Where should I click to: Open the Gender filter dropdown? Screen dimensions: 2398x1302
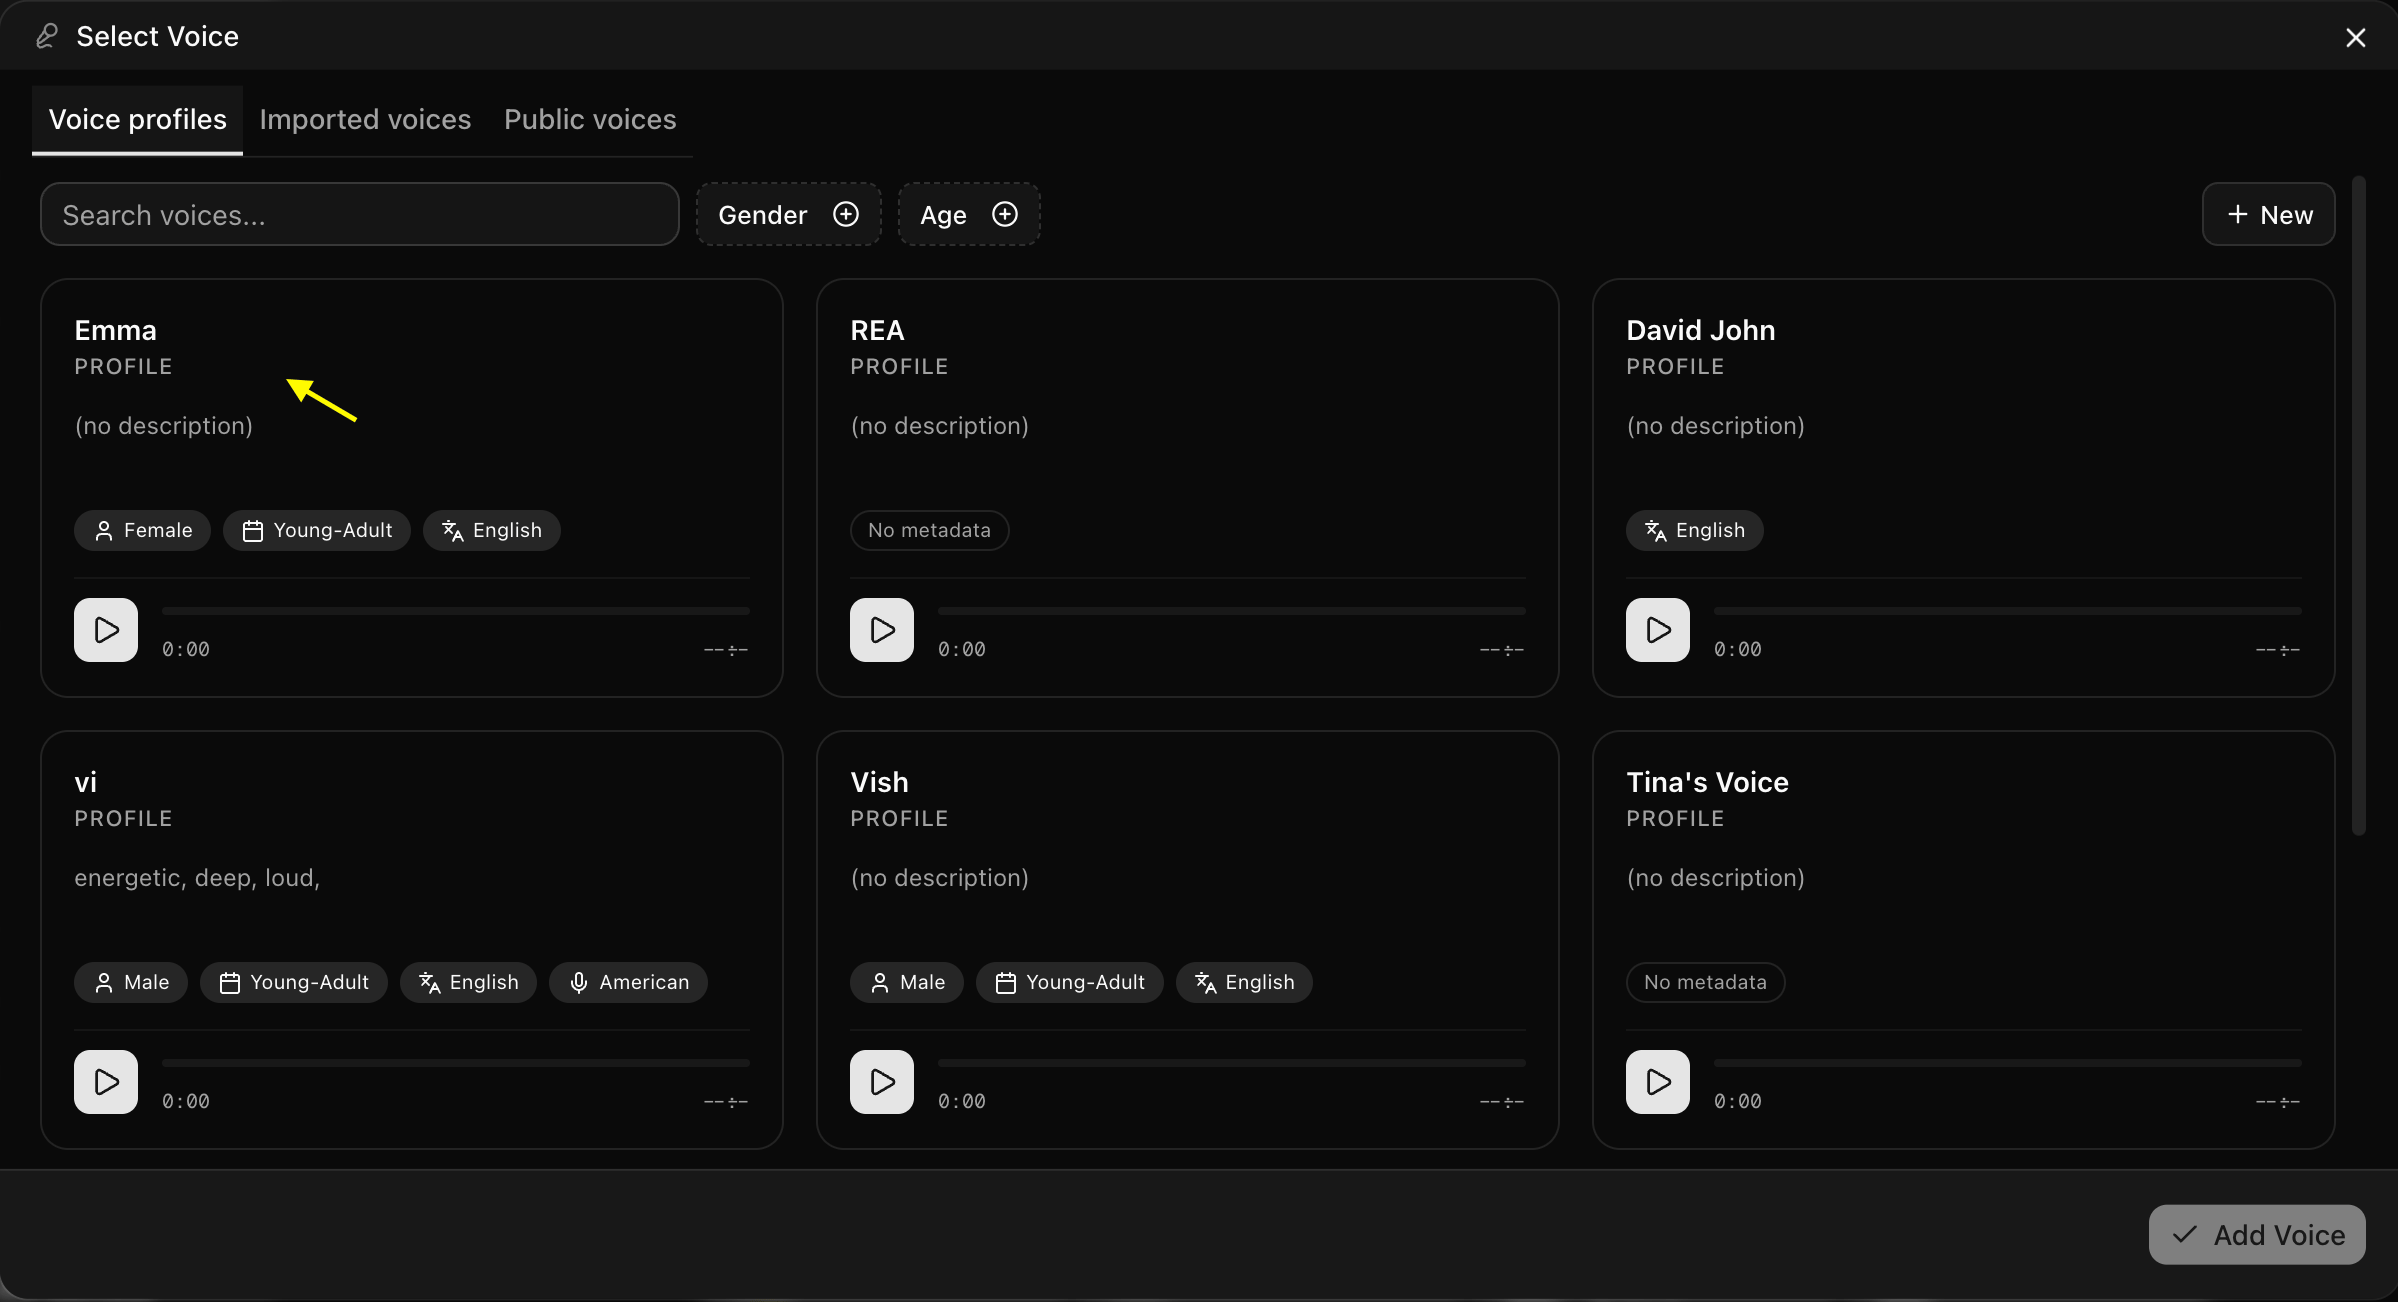pos(788,214)
